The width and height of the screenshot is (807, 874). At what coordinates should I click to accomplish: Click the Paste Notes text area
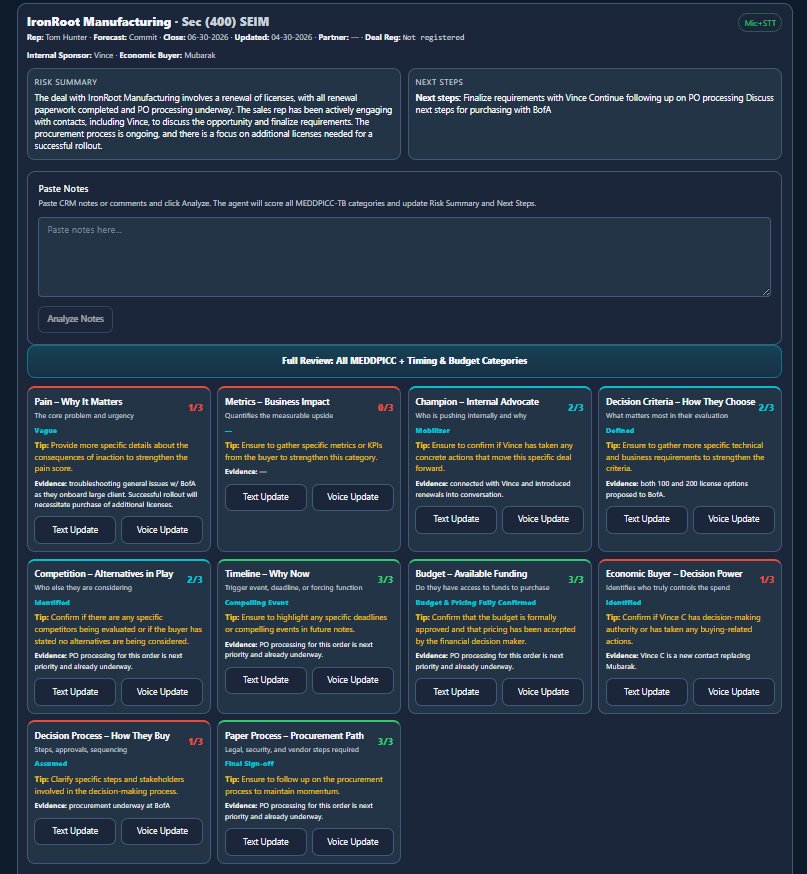pyautogui.click(x=404, y=256)
